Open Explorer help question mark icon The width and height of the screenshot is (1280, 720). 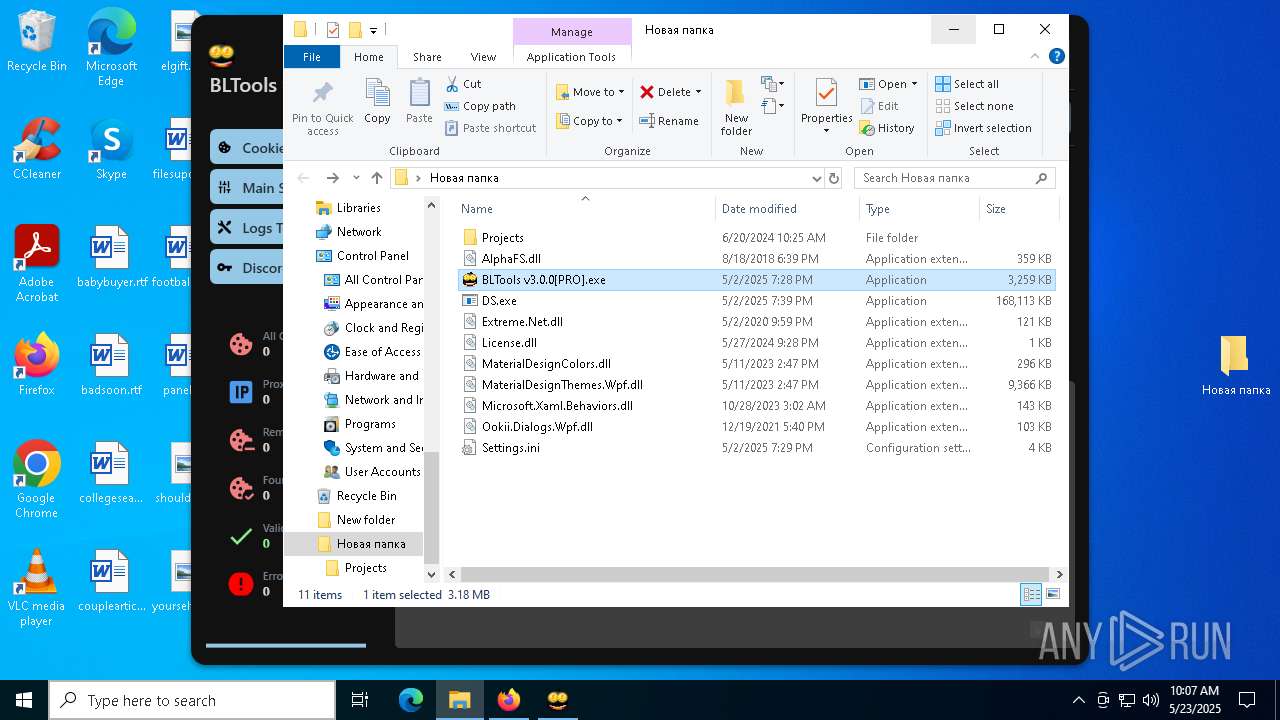[1057, 57]
